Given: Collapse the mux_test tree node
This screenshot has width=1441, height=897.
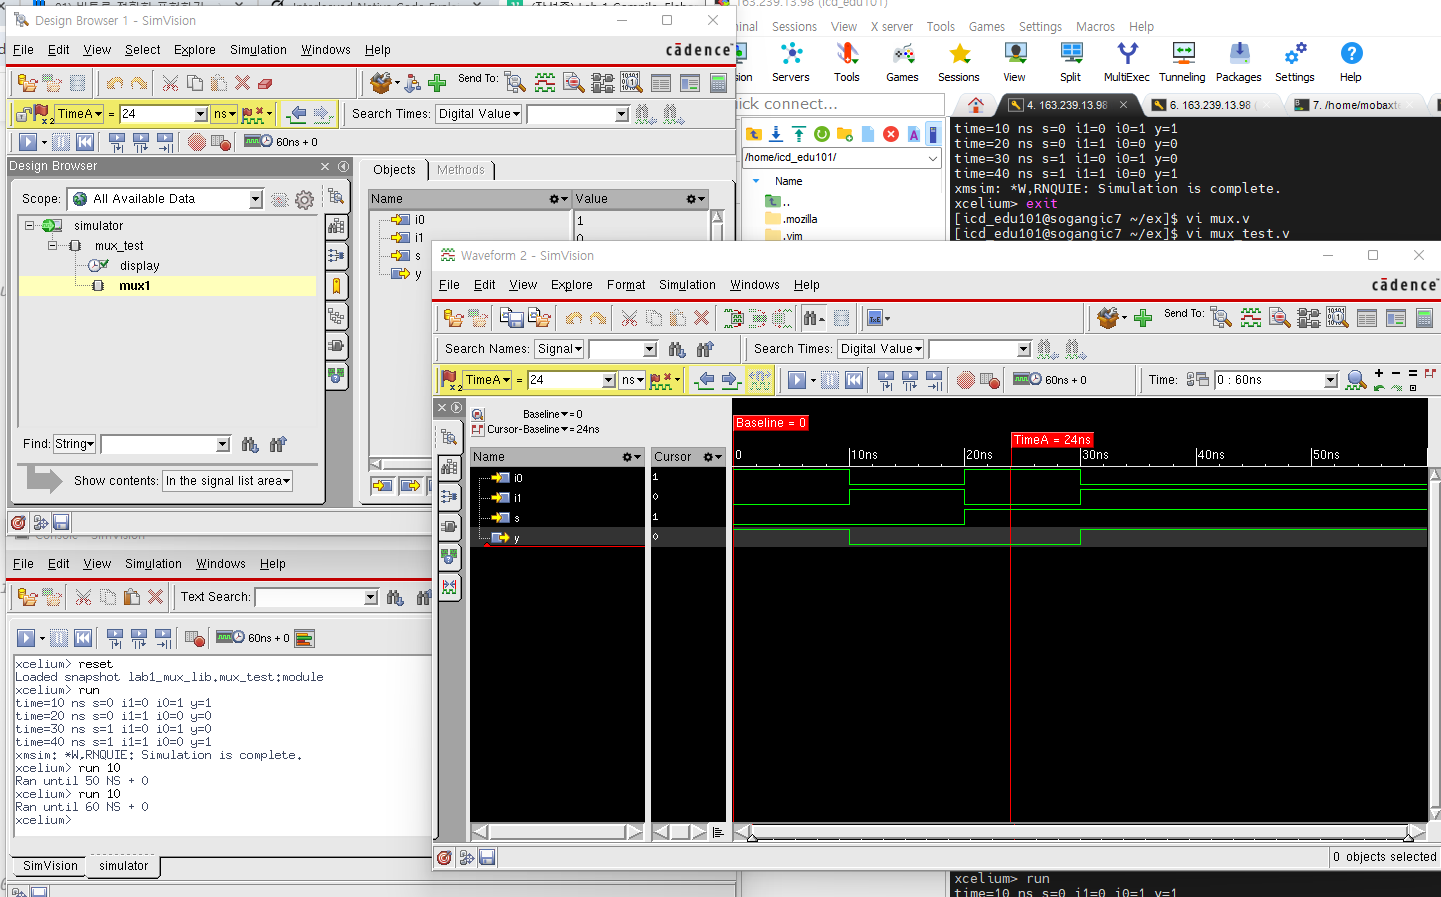Looking at the screenshot, I should (x=53, y=246).
